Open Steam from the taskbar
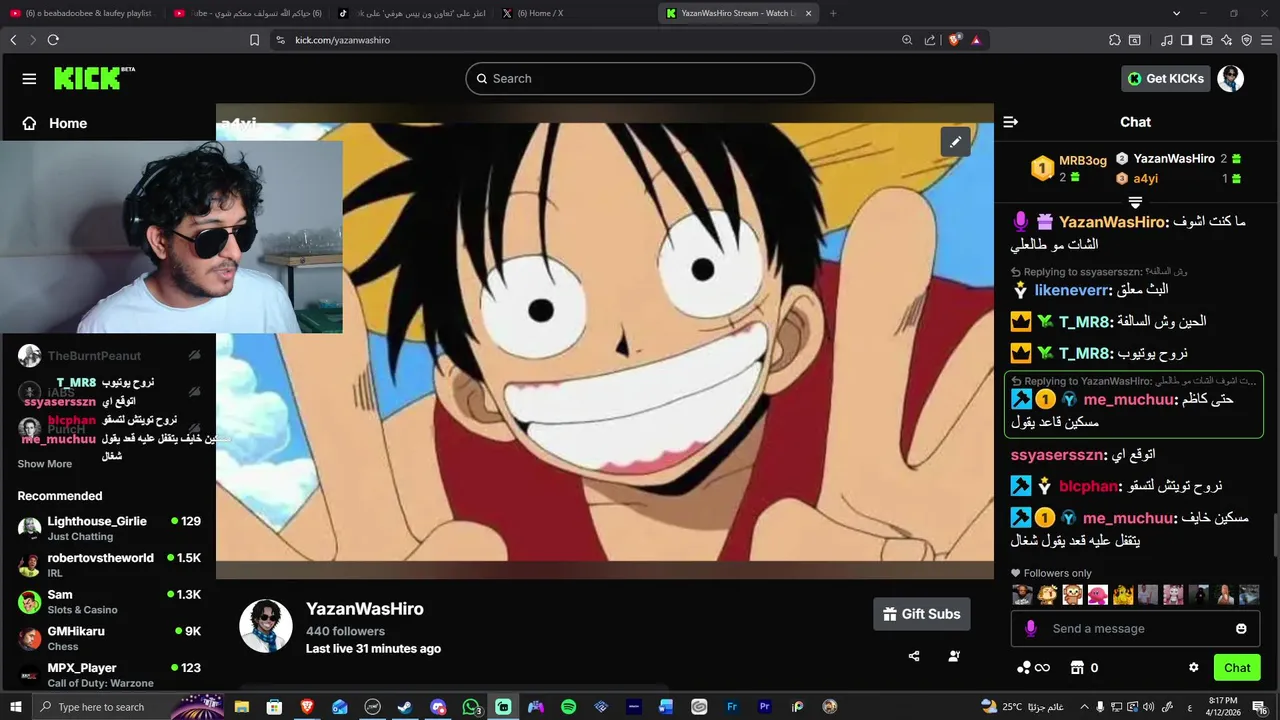This screenshot has width=1280, height=720. pyautogui.click(x=405, y=707)
